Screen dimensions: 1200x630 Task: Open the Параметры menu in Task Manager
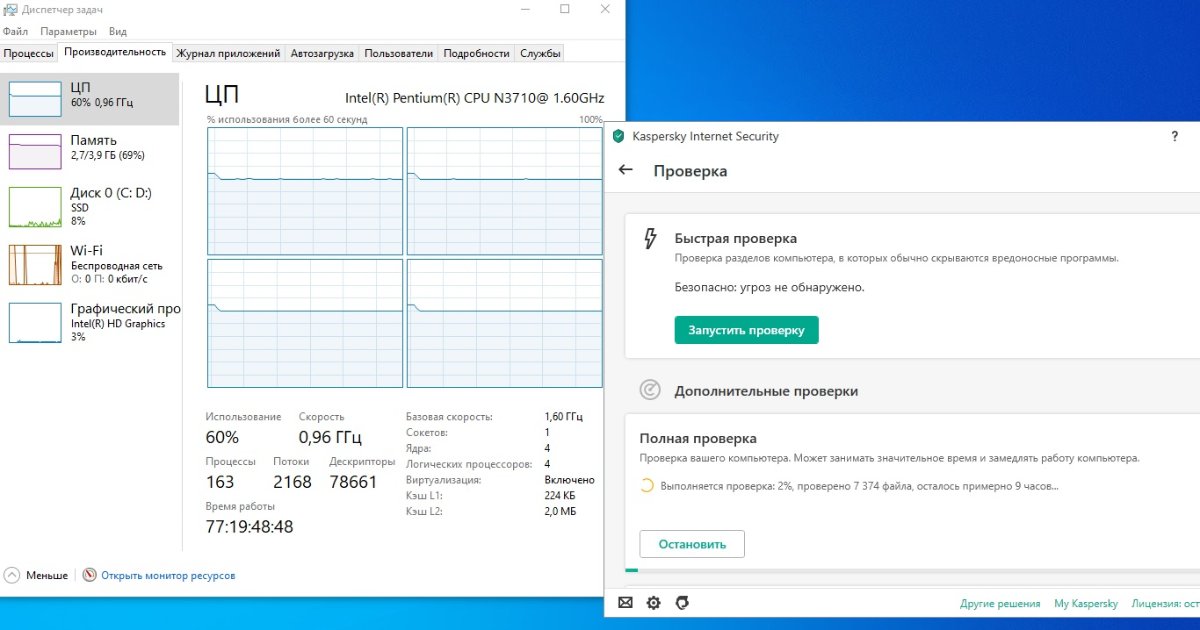(x=68, y=31)
